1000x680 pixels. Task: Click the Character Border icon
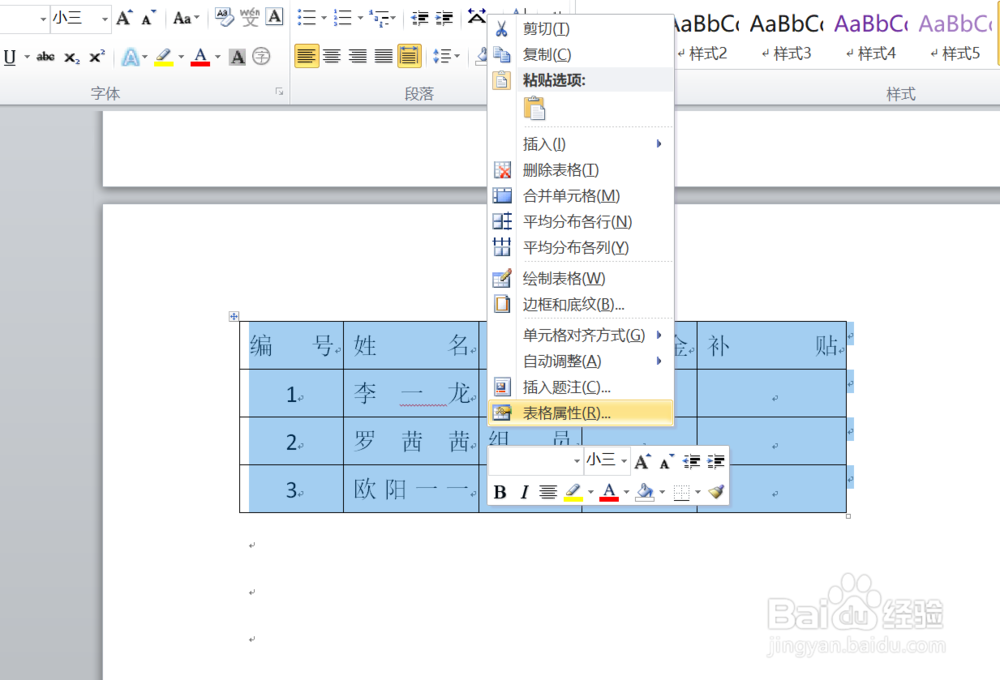(274, 17)
